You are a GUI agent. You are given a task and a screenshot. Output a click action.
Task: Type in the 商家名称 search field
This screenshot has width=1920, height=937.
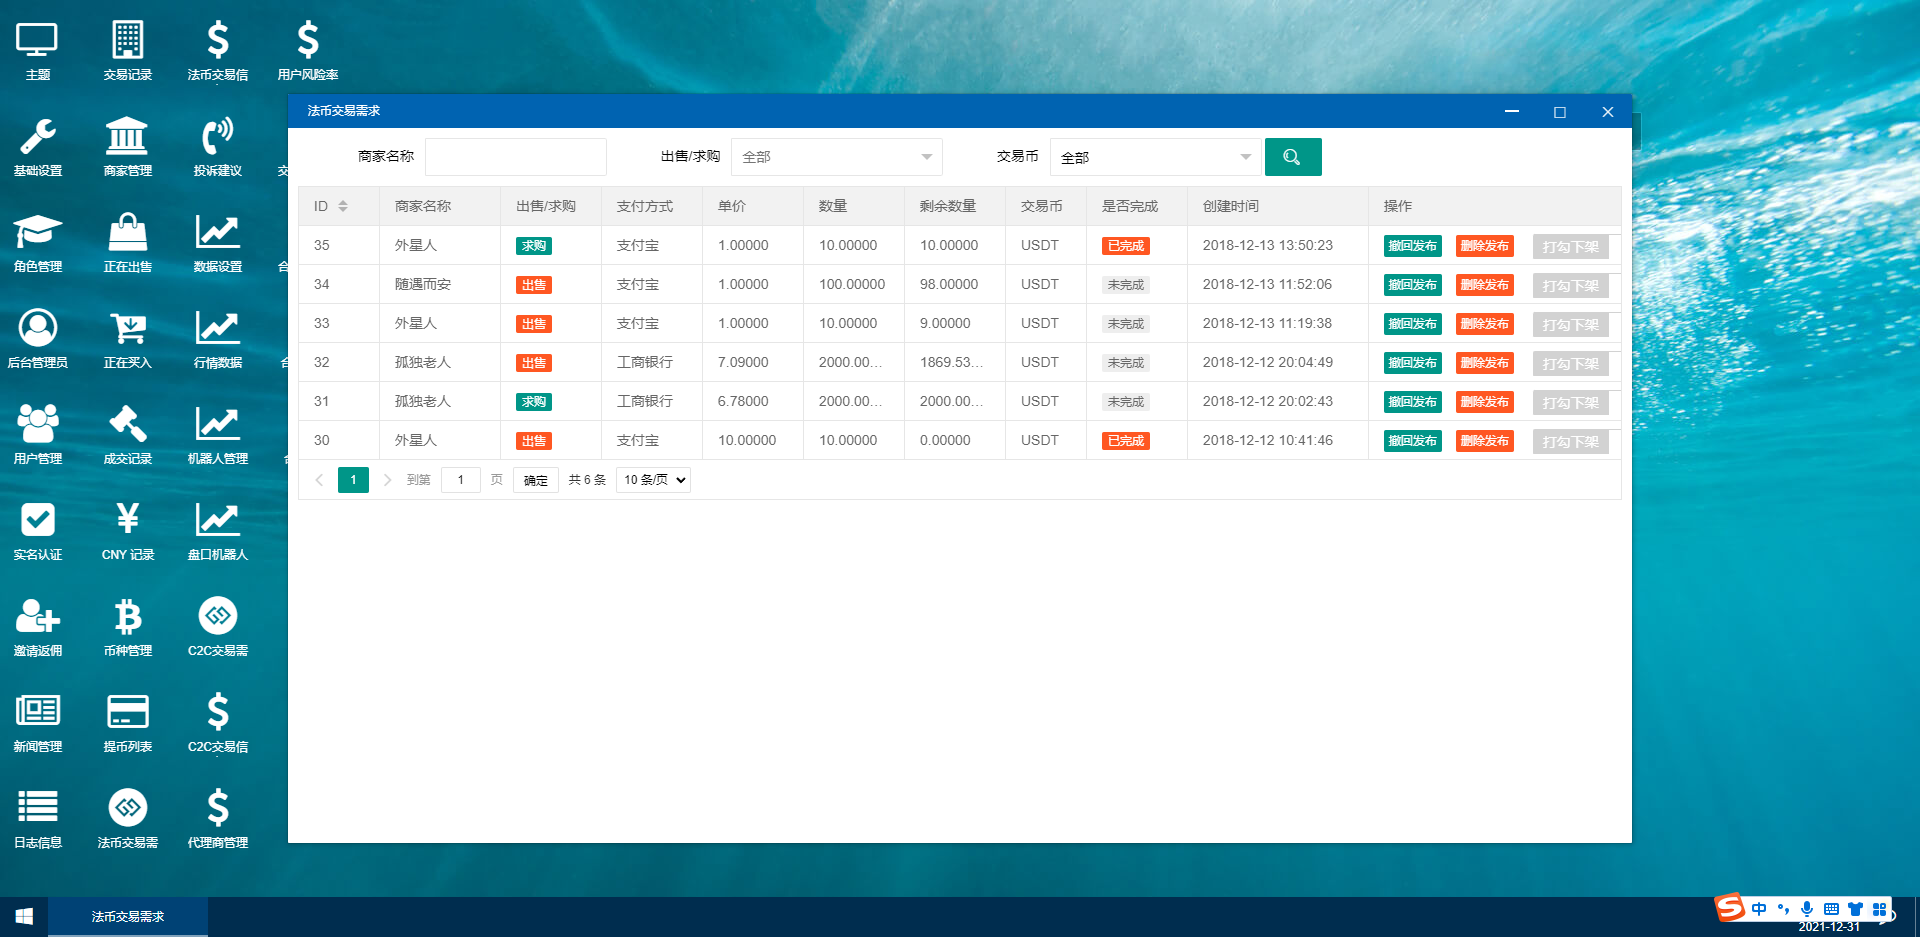click(x=515, y=157)
